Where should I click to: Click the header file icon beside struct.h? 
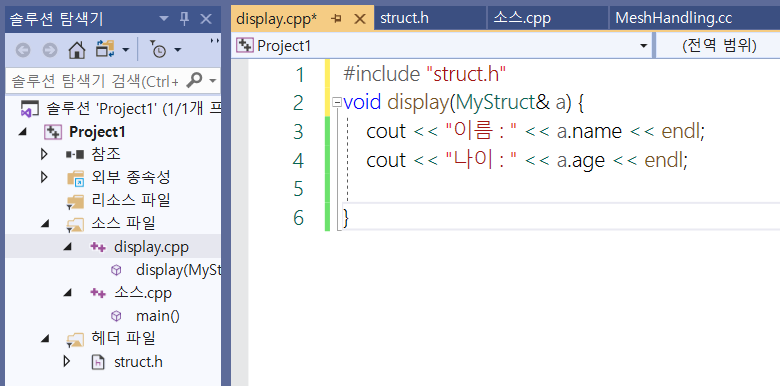[98, 362]
